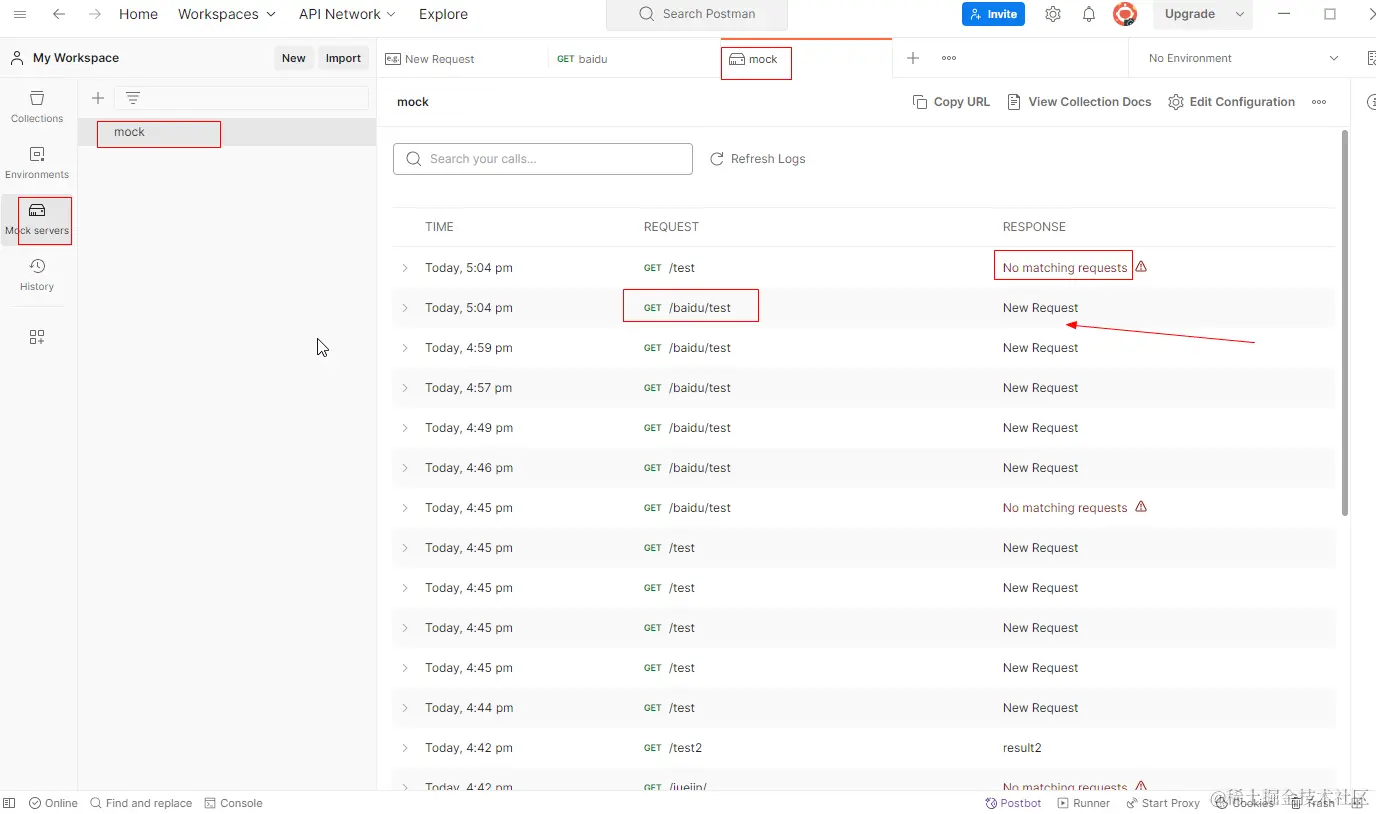Expand the 4:46 pm log row
Screen dimensions: 1376x814
pos(405,468)
